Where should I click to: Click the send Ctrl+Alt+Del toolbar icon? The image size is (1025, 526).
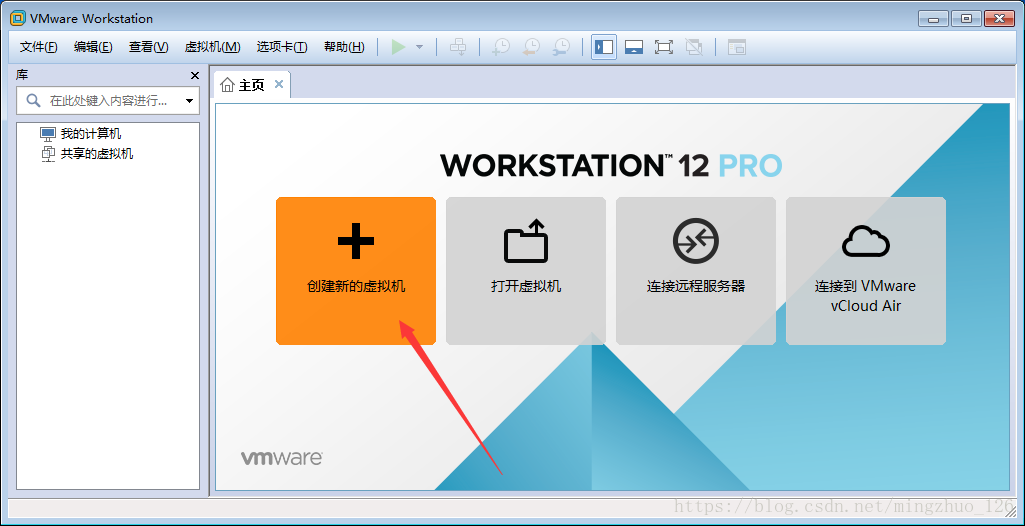click(x=459, y=47)
